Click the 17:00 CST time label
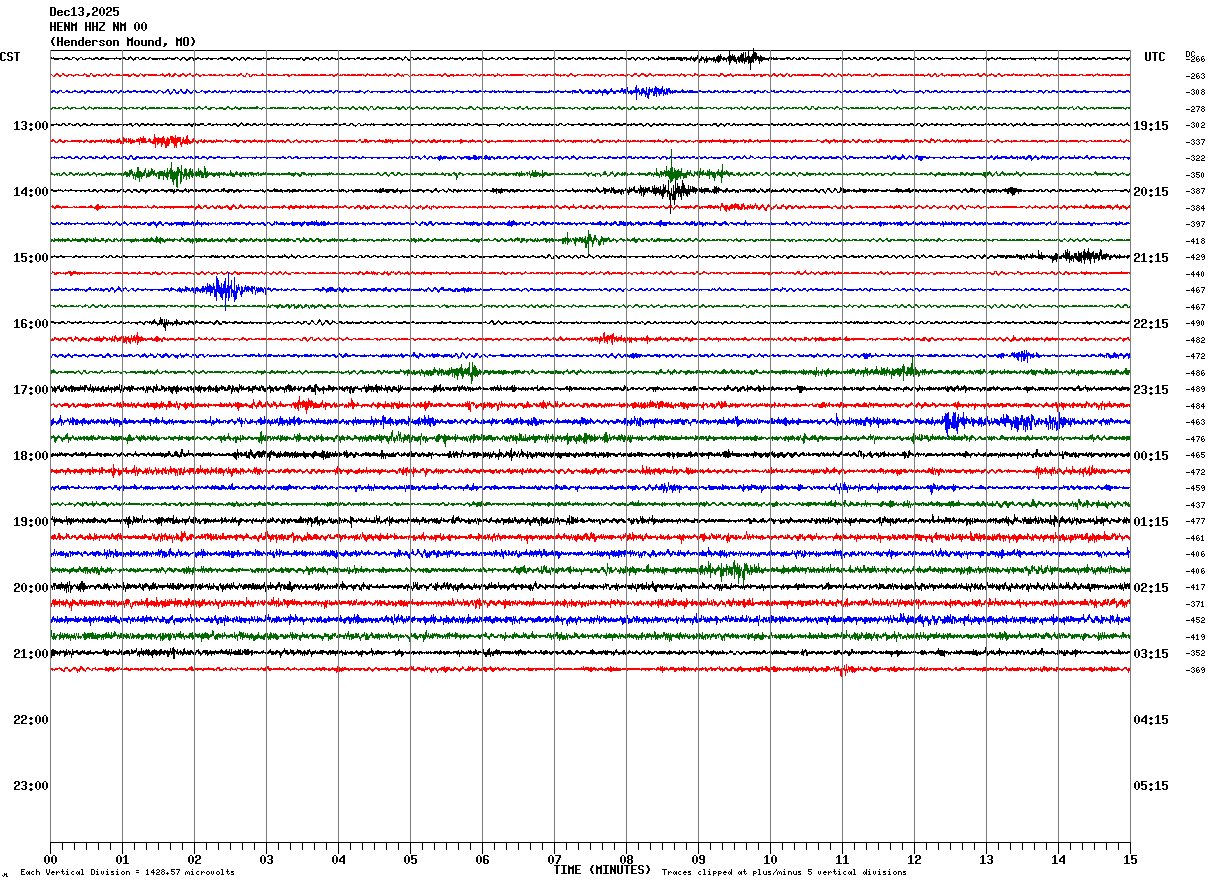The image size is (1210, 886). [30, 390]
